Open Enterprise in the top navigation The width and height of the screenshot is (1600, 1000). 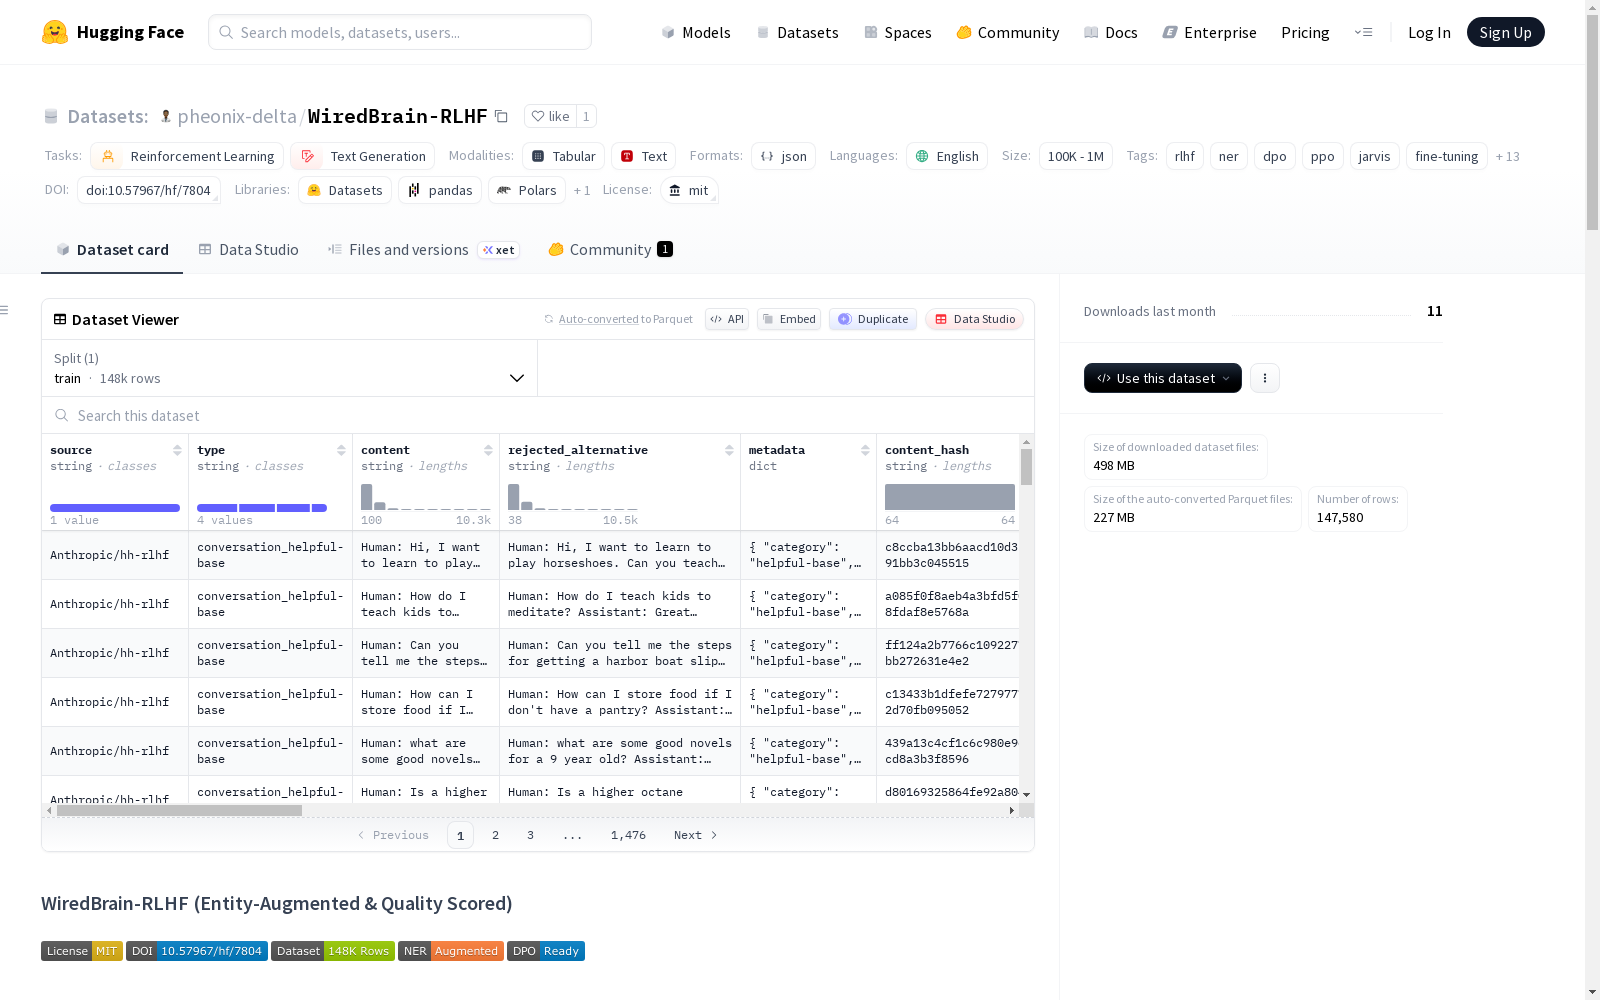tap(1210, 32)
